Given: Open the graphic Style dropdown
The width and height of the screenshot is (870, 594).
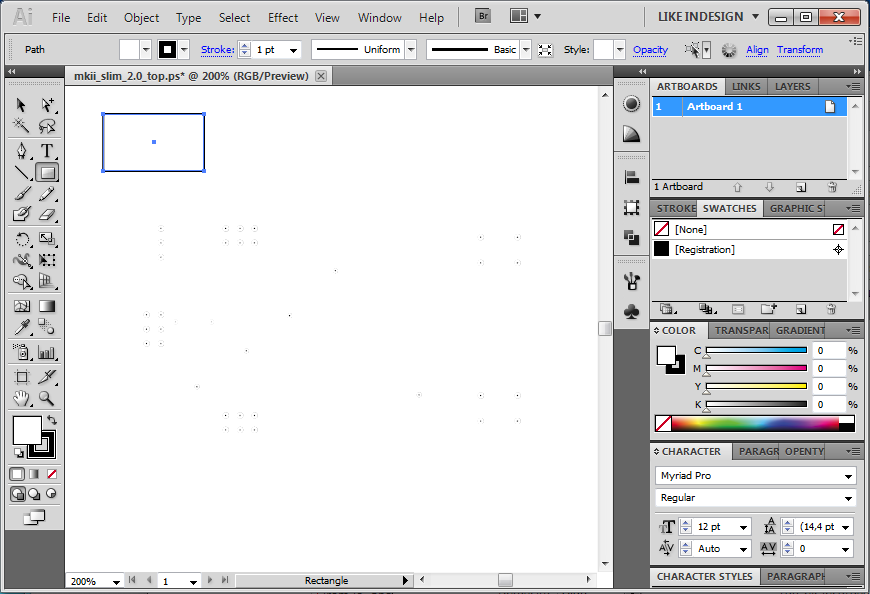Looking at the screenshot, I should click(x=620, y=50).
